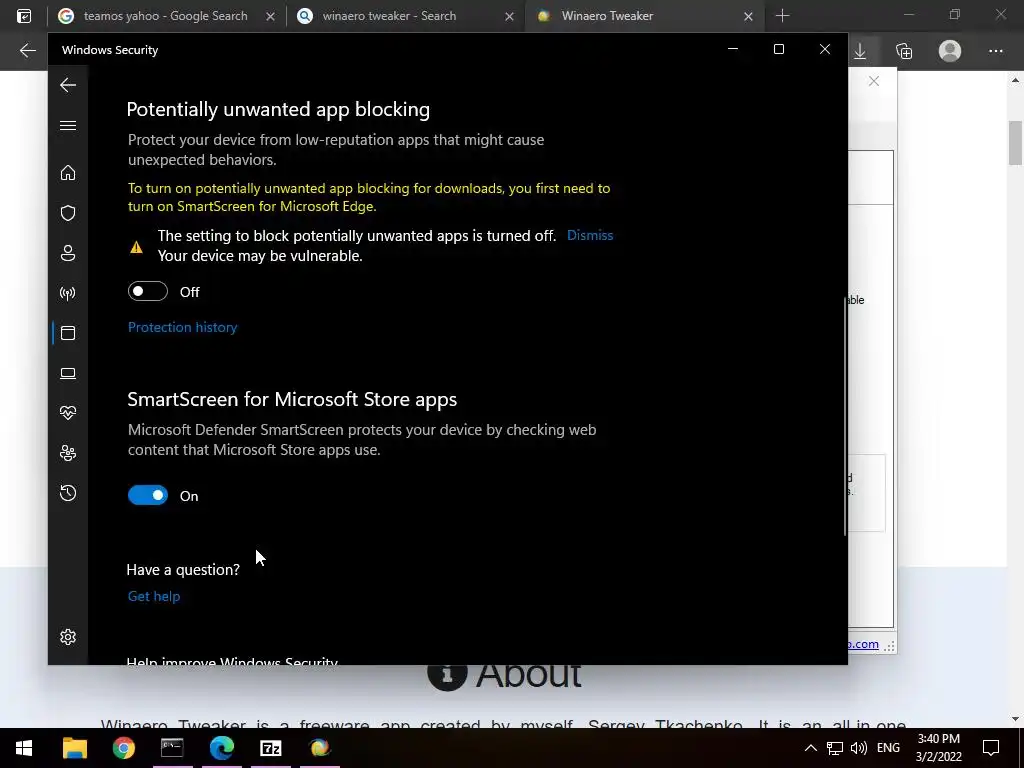Open Winaero Tweaker from taskbar
The image size is (1024, 768).
tap(319, 748)
